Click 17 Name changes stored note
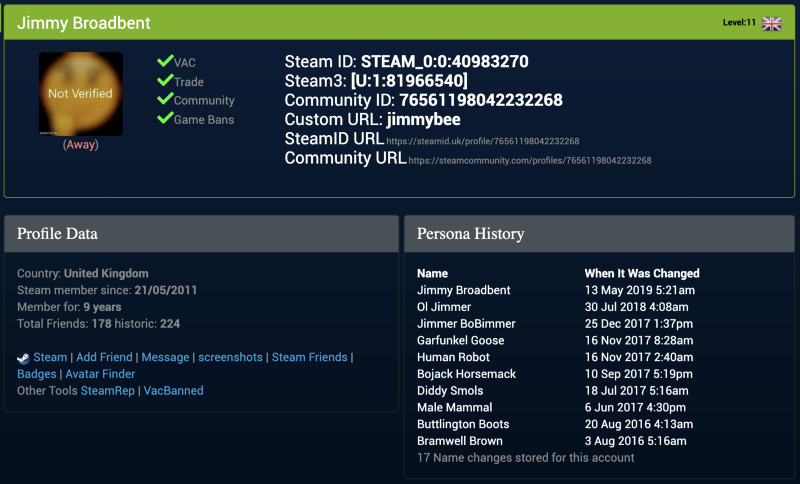The width and height of the screenshot is (800, 484). 526,458
